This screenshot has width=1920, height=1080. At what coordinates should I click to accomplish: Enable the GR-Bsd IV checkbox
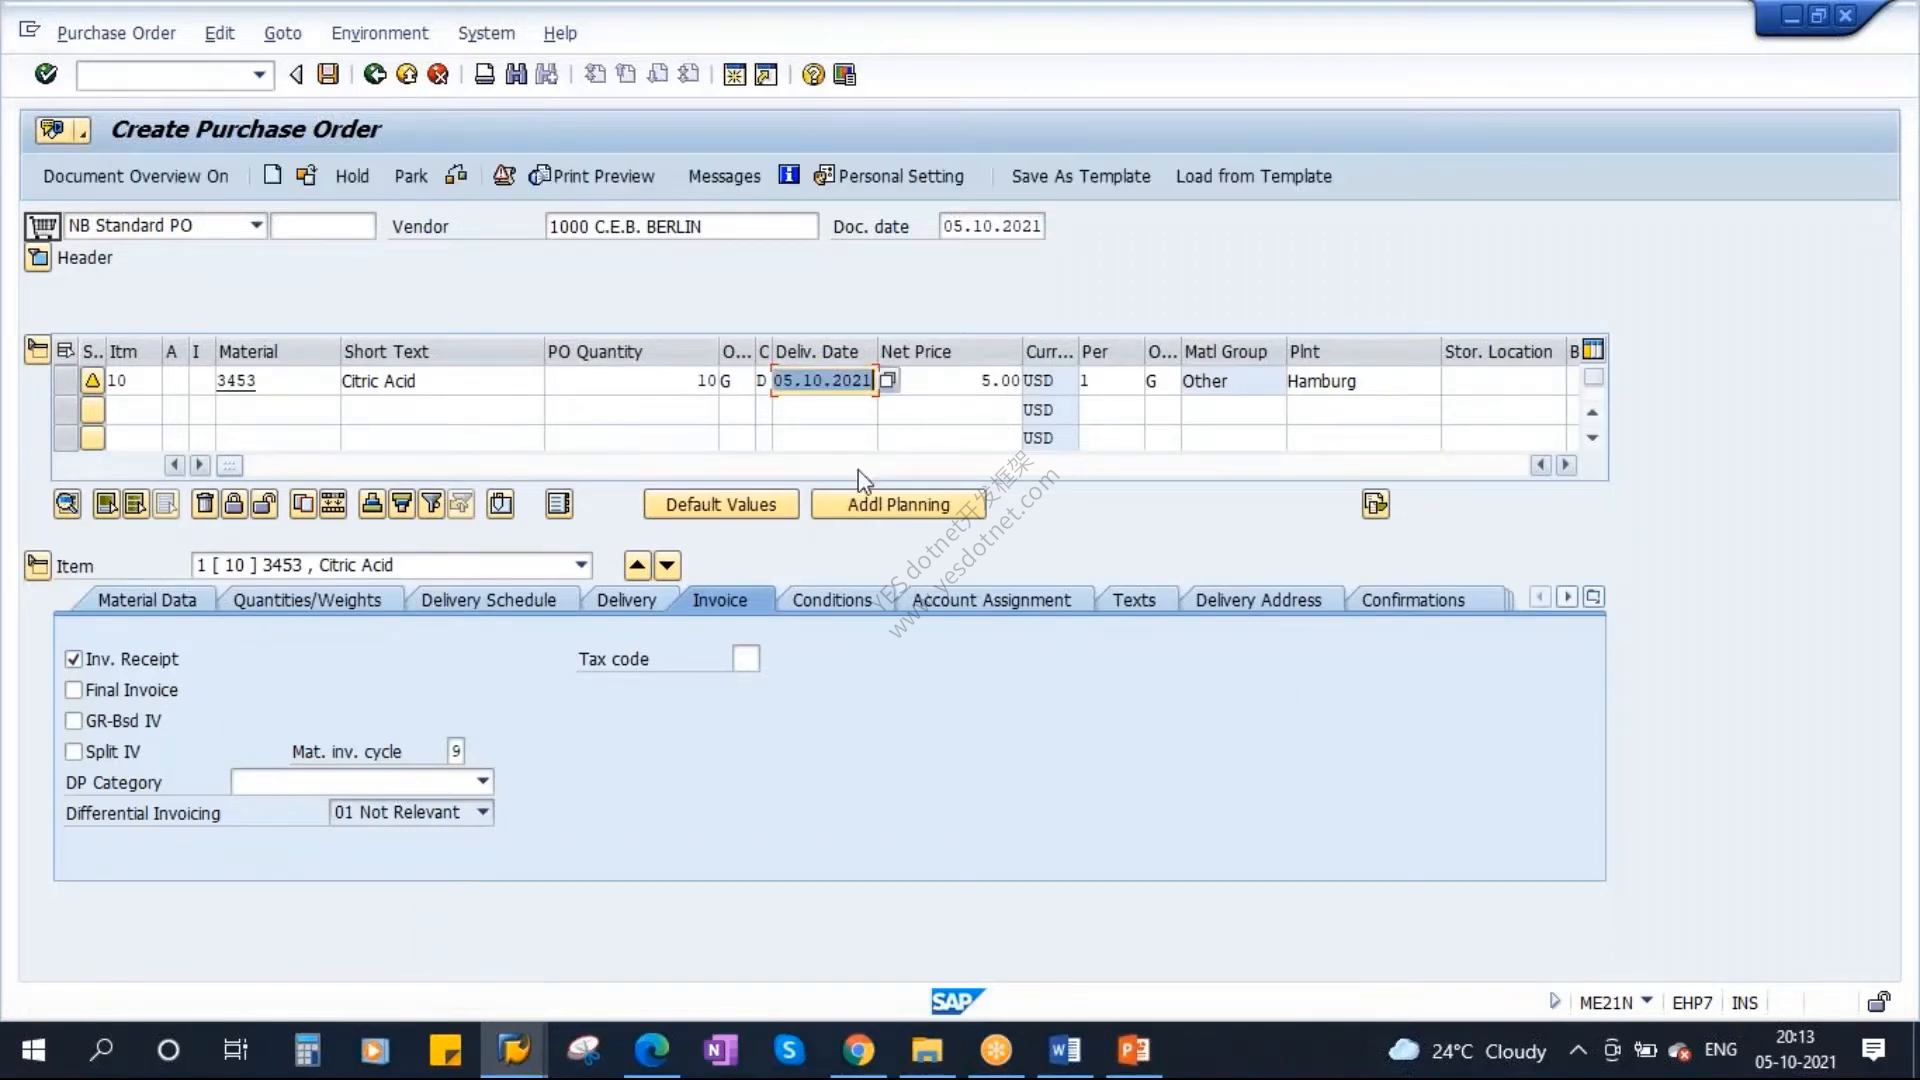73,721
